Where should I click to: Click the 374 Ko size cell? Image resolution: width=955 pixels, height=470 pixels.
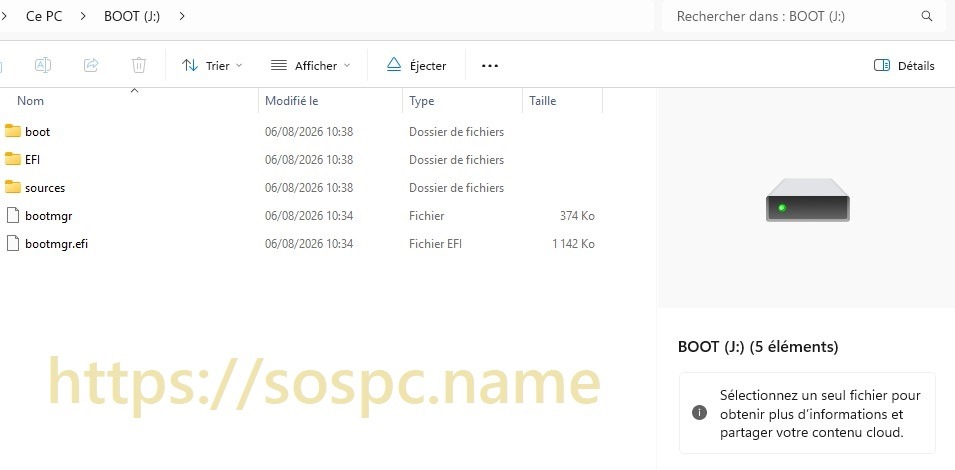point(577,216)
